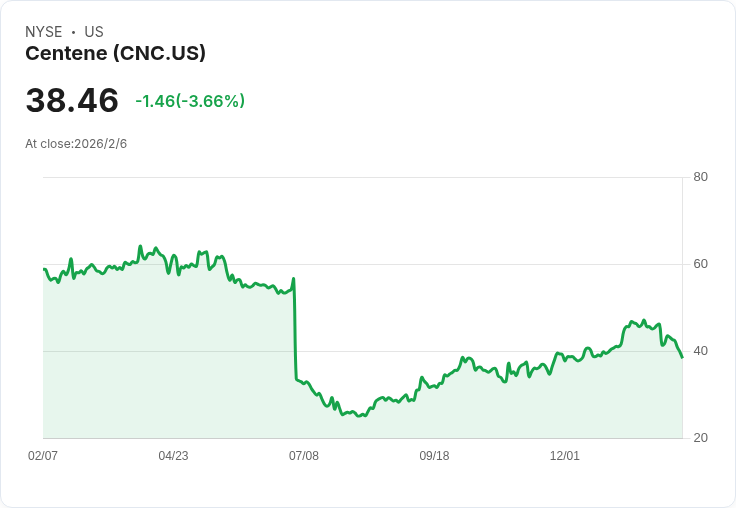
Task: Click the 60 label on the price axis
Action: [x=700, y=264]
